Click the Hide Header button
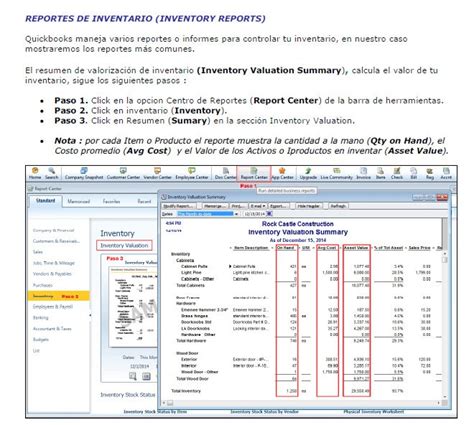Screen dimensions: 474x425 (x=308, y=206)
